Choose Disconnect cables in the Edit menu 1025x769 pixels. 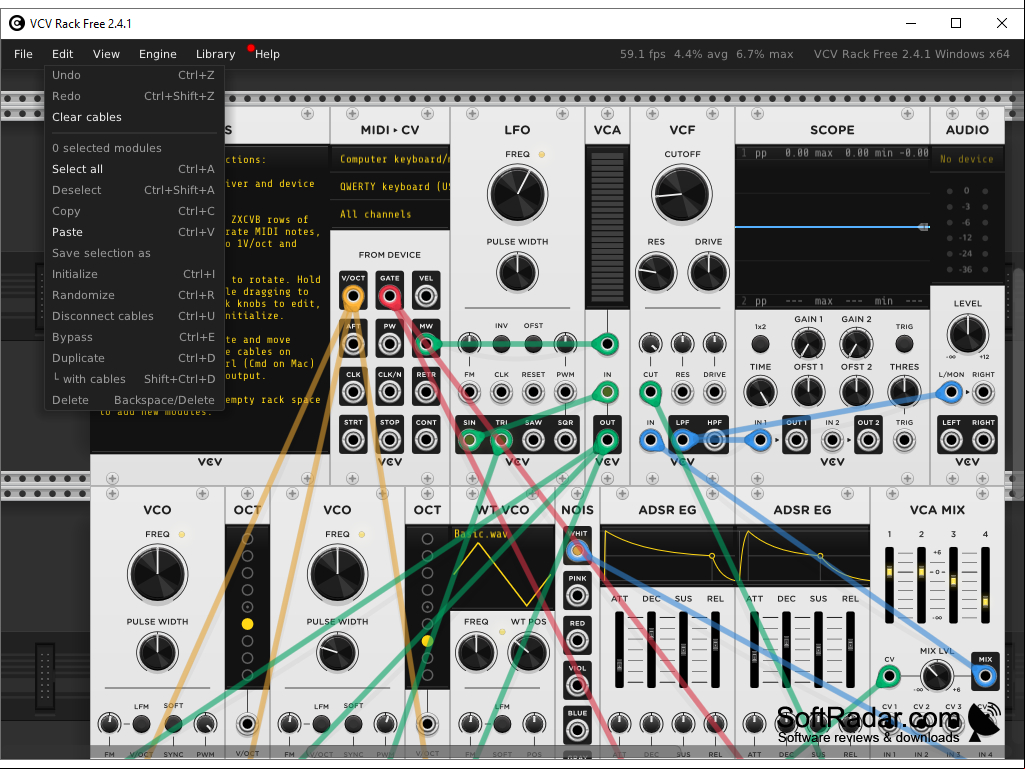[x=134, y=316]
